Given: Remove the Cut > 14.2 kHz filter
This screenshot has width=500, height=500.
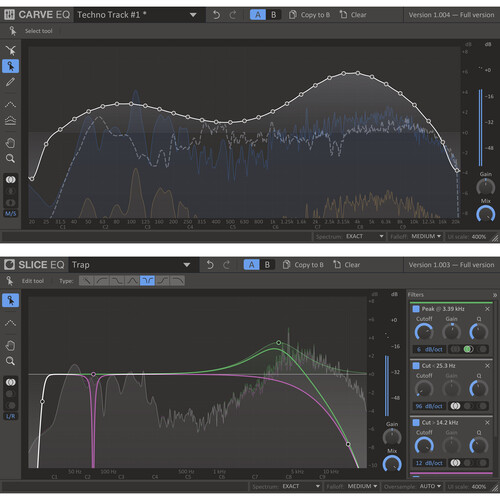Looking at the screenshot, I should pos(487,422).
